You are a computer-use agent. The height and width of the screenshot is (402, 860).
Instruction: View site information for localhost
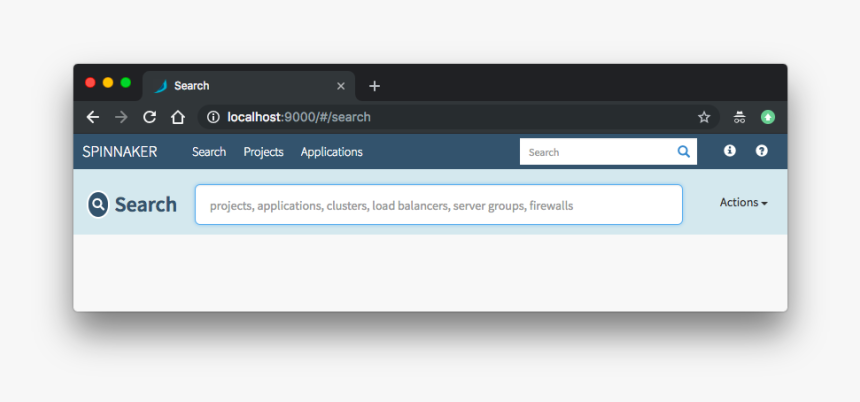[212, 117]
